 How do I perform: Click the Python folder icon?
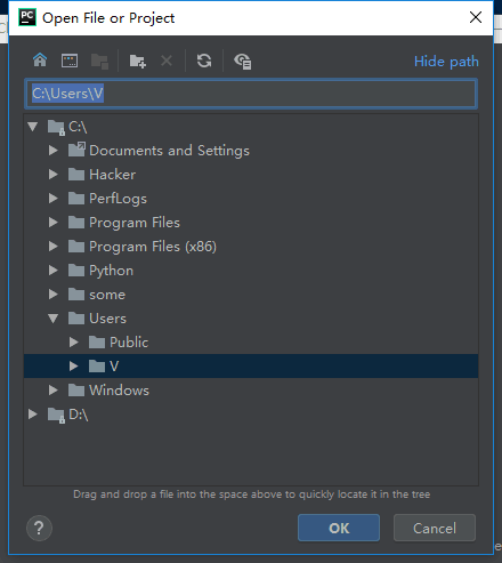[76, 270]
